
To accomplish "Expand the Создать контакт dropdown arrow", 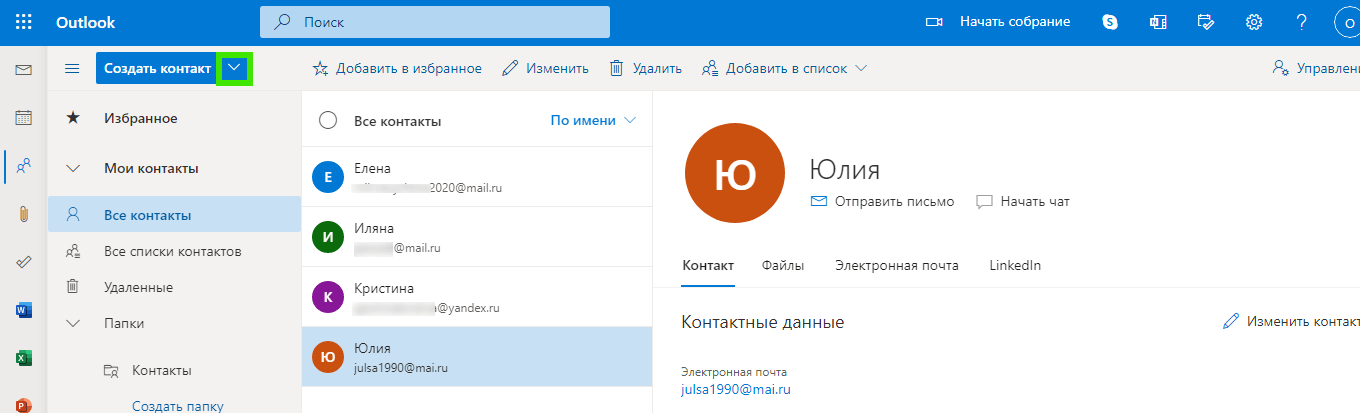I will point(234,69).
